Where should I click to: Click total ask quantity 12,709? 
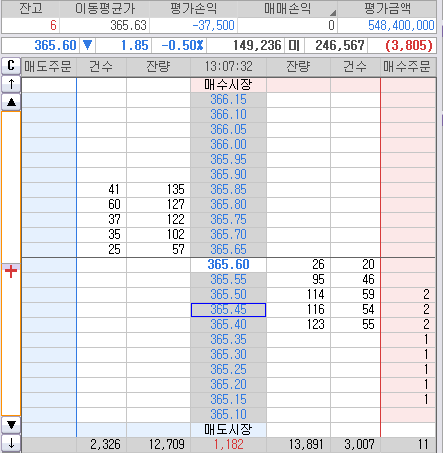point(166,444)
